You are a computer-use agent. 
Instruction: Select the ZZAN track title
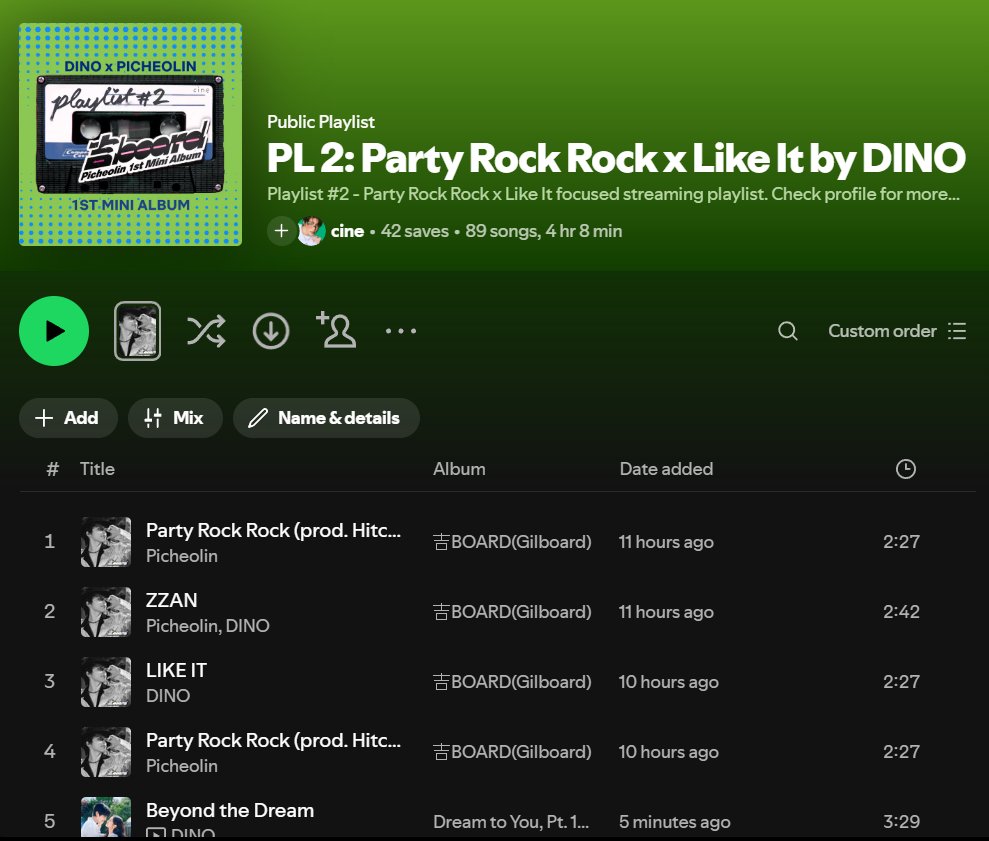point(172,600)
